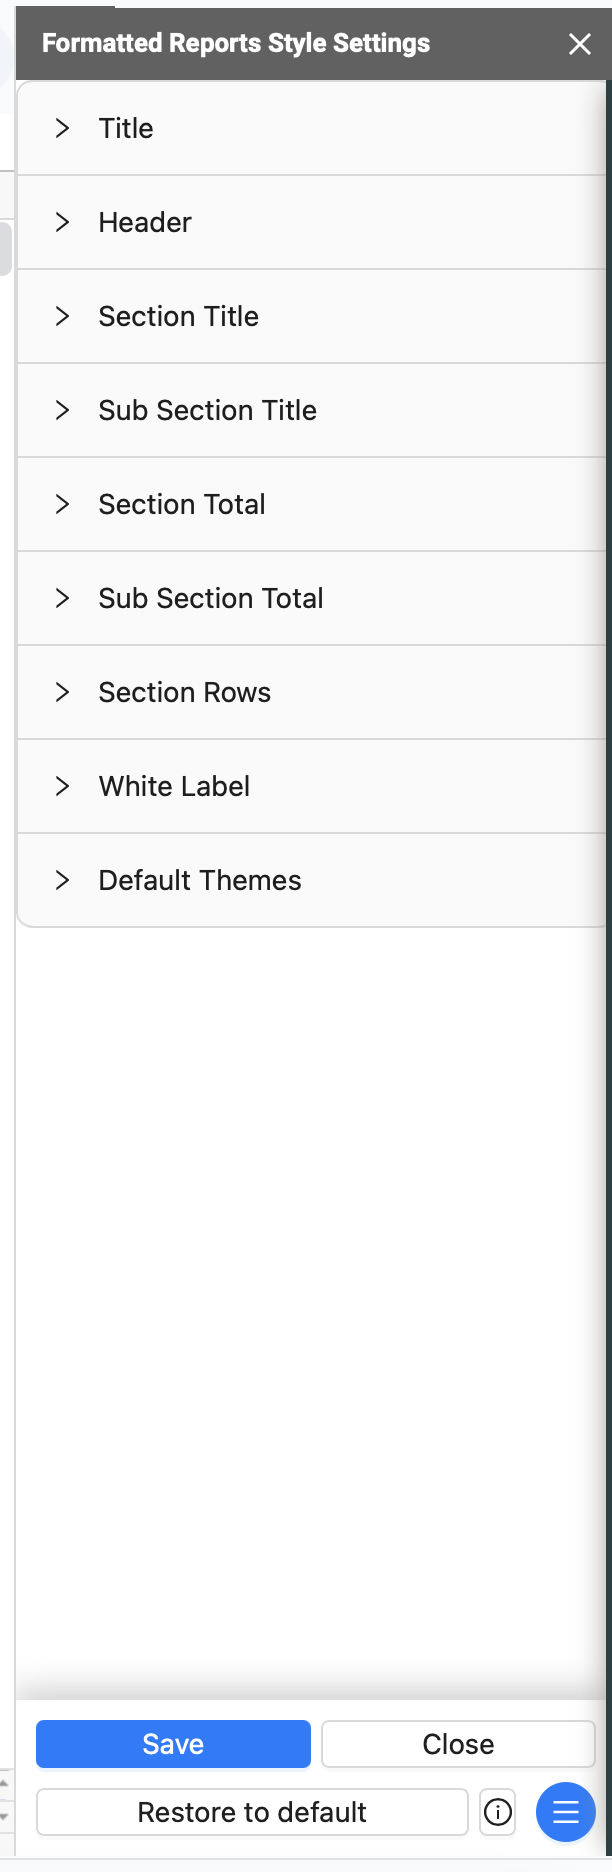Expand the Sub Section Title chevron
This screenshot has height=1872, width=612.
pos(62,410)
